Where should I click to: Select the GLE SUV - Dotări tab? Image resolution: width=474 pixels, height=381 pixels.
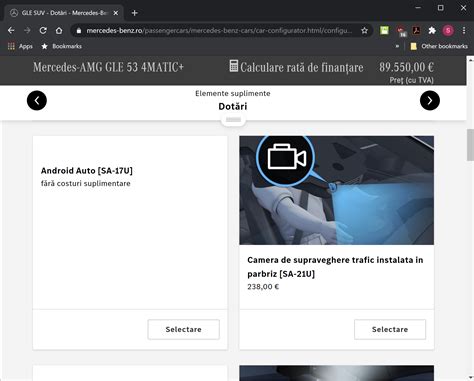click(63, 13)
